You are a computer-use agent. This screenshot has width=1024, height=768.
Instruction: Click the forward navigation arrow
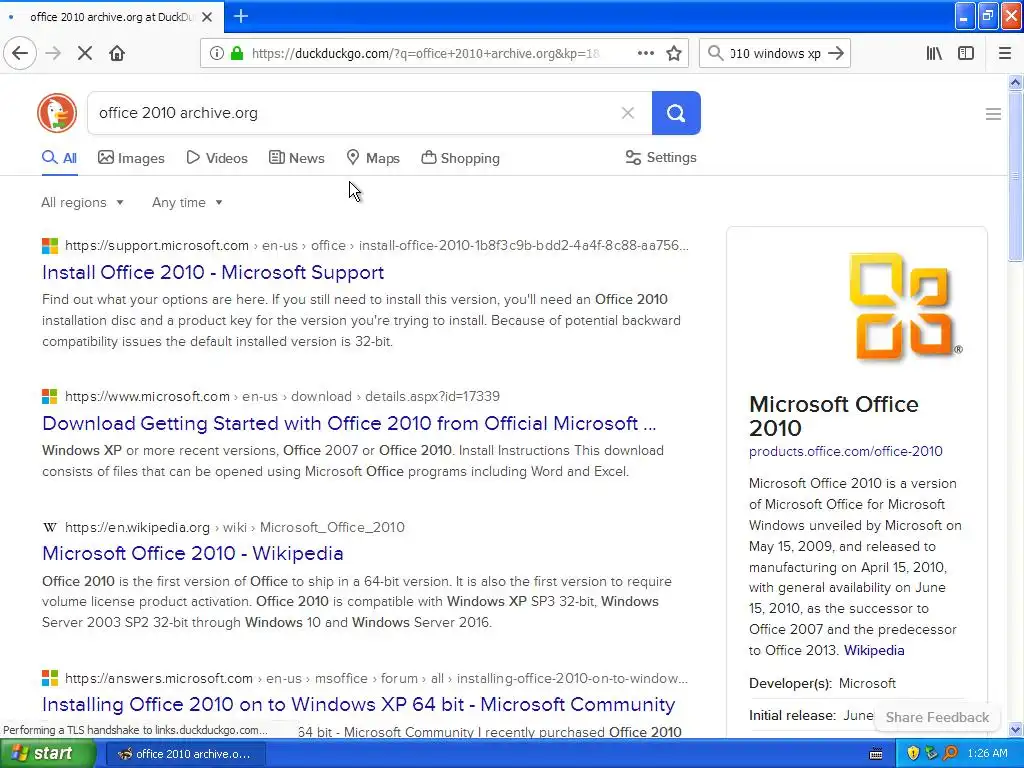[x=53, y=53]
